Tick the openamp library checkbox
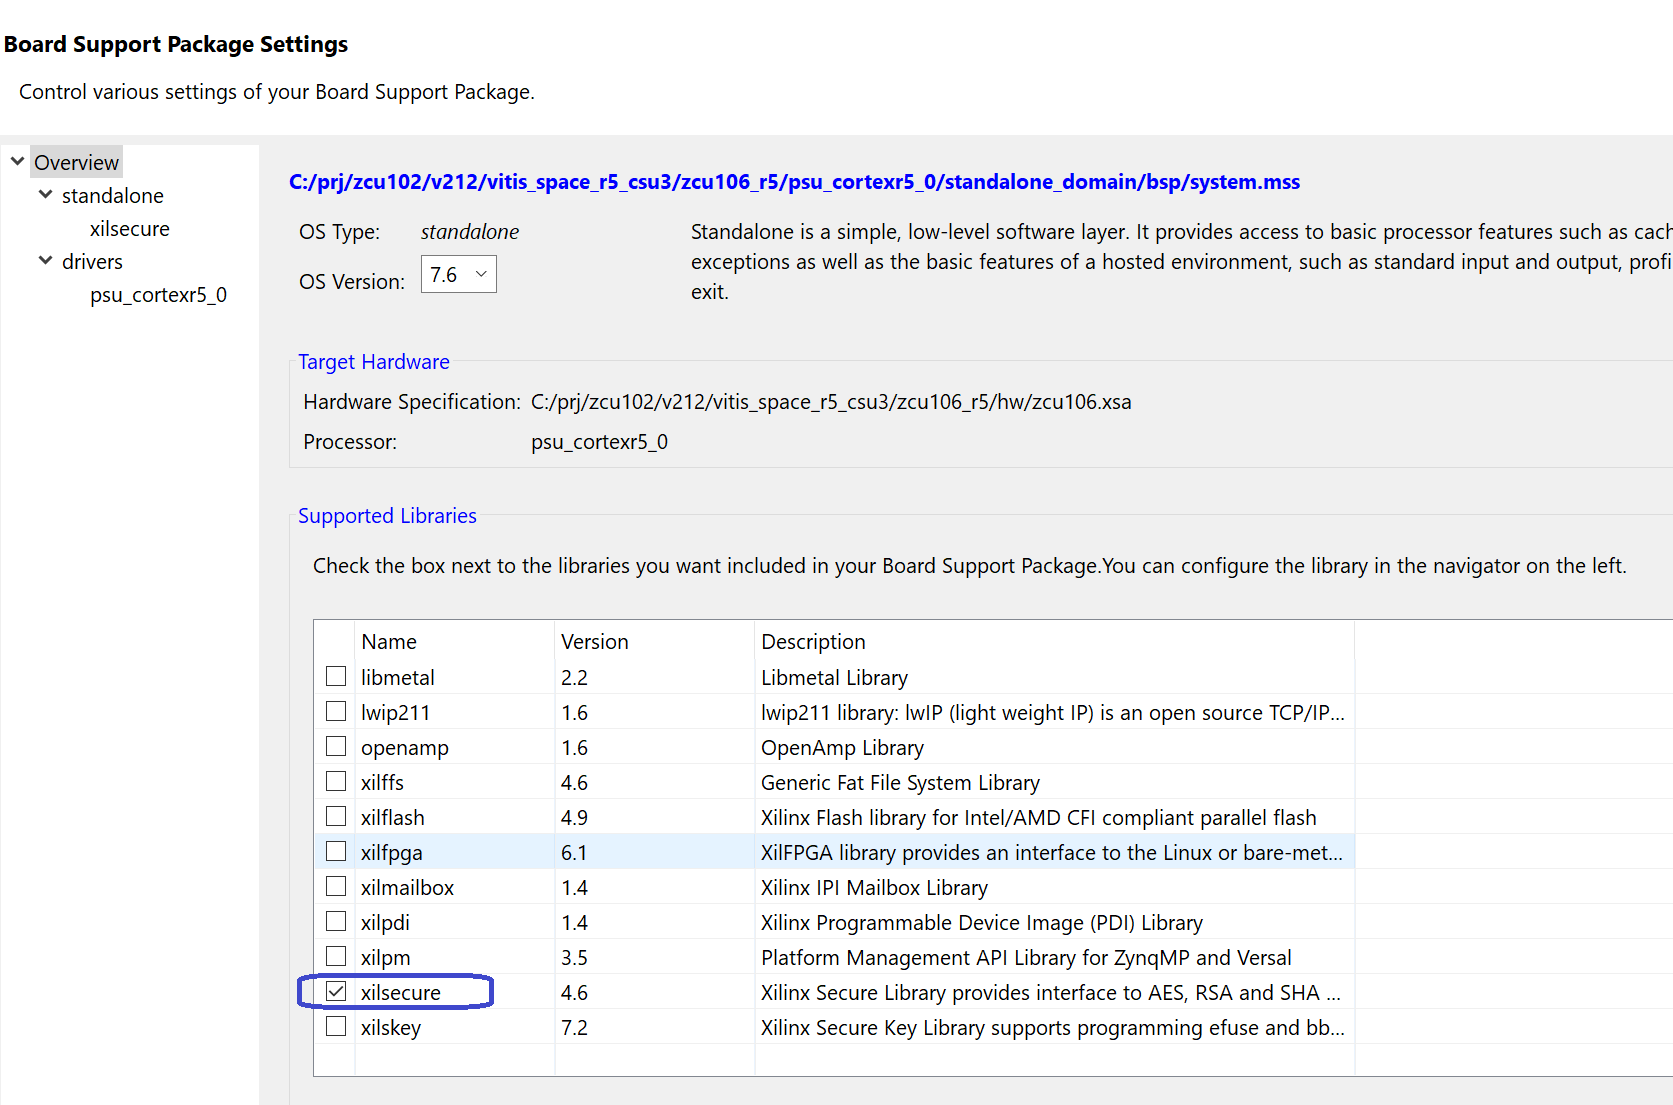 [336, 747]
